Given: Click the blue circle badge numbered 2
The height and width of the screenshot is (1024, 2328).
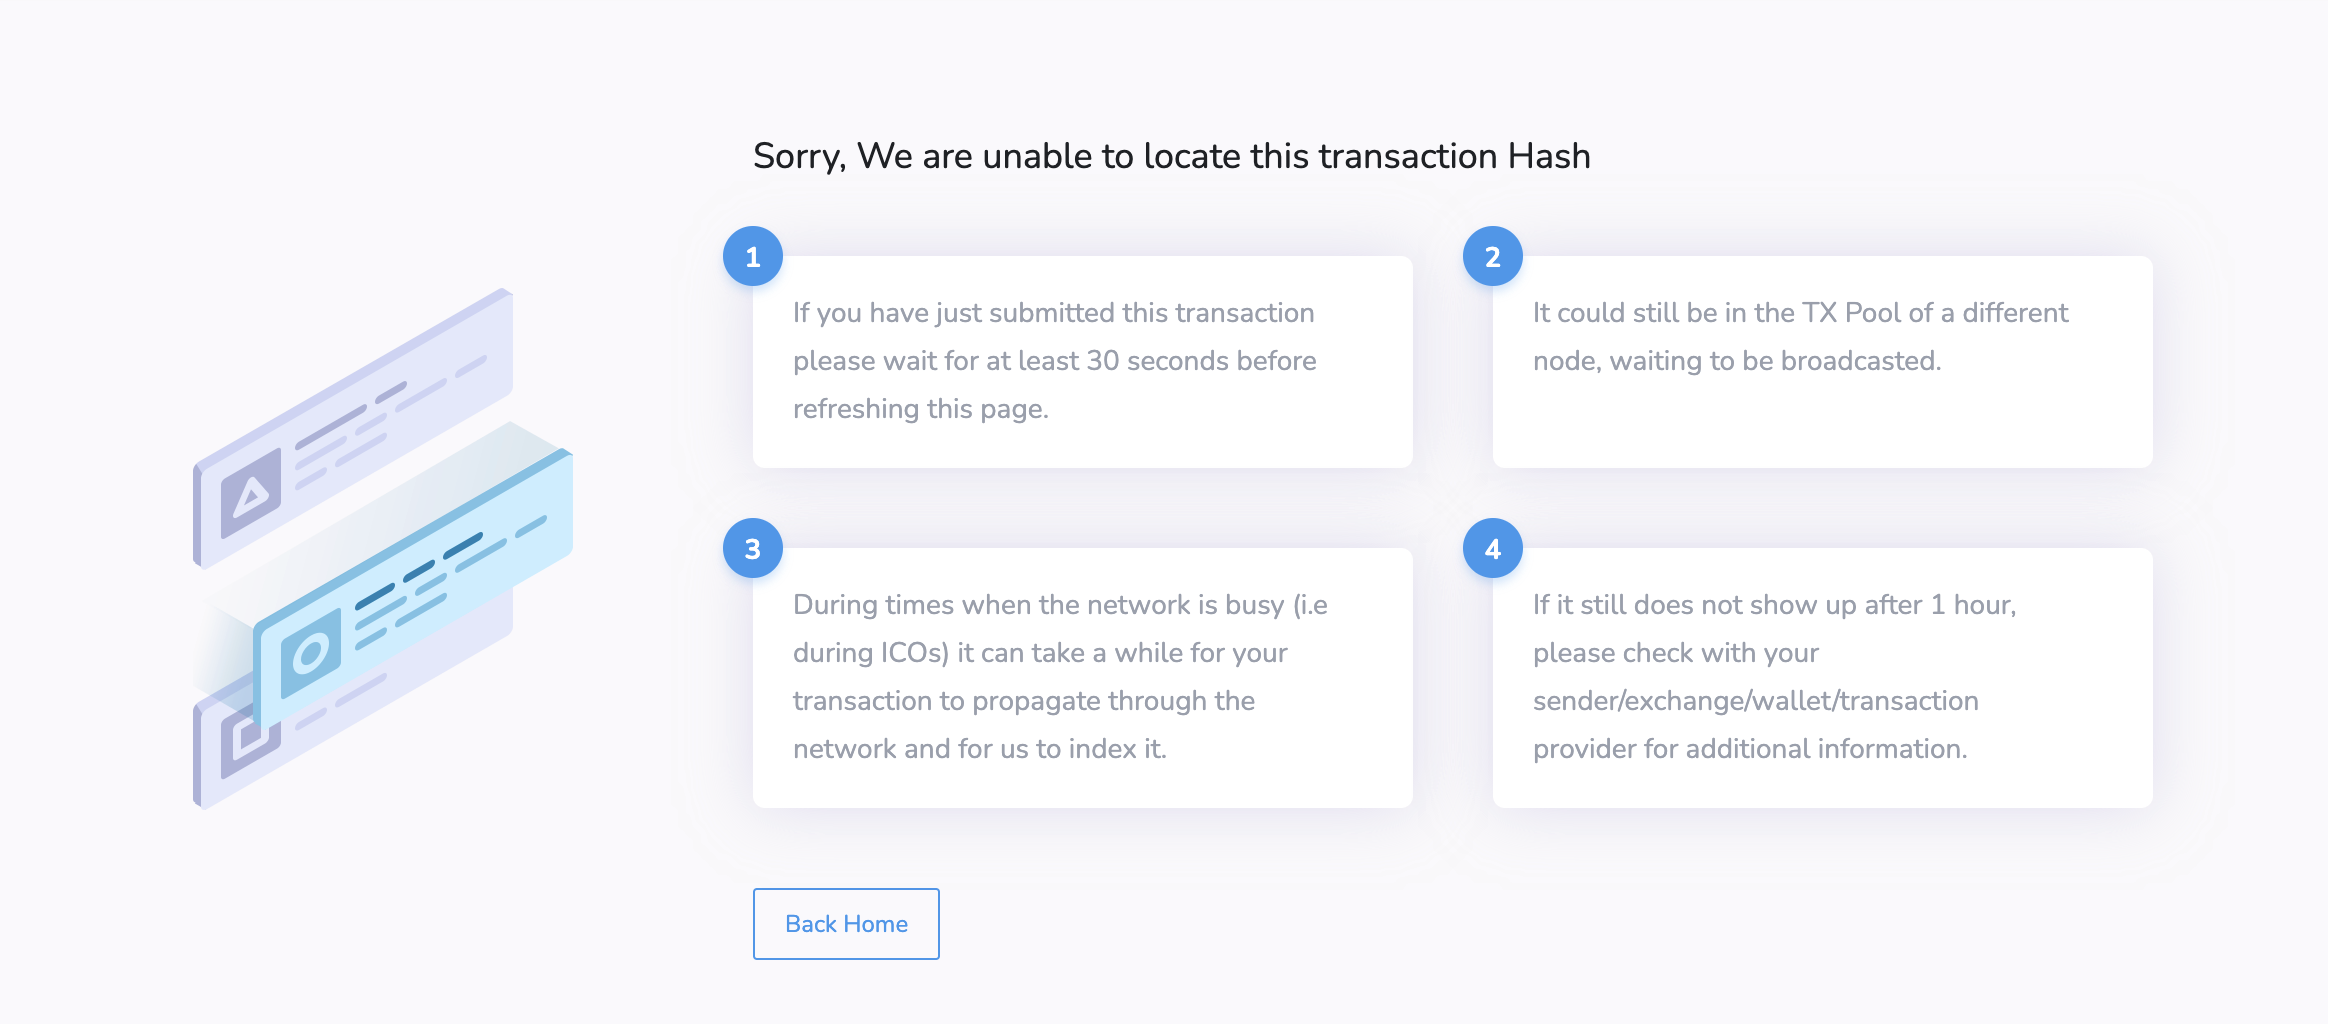Looking at the screenshot, I should [1492, 256].
